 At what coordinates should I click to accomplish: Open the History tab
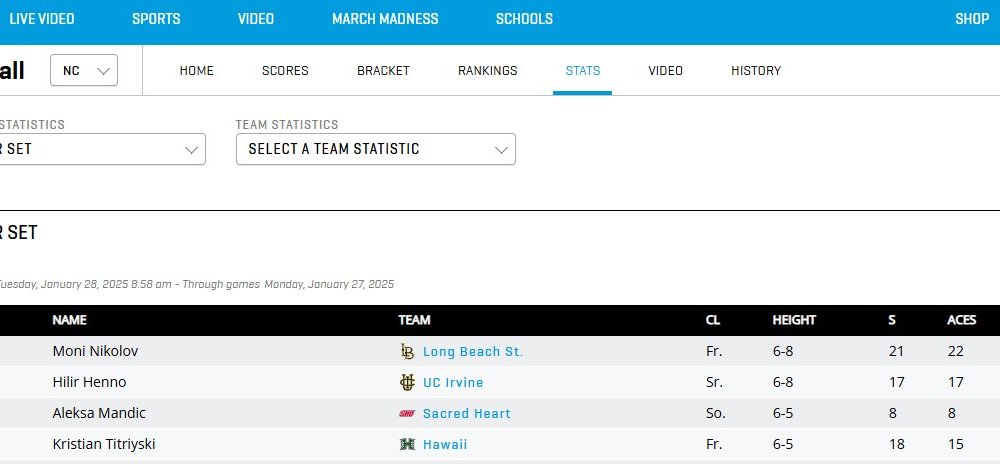(756, 71)
